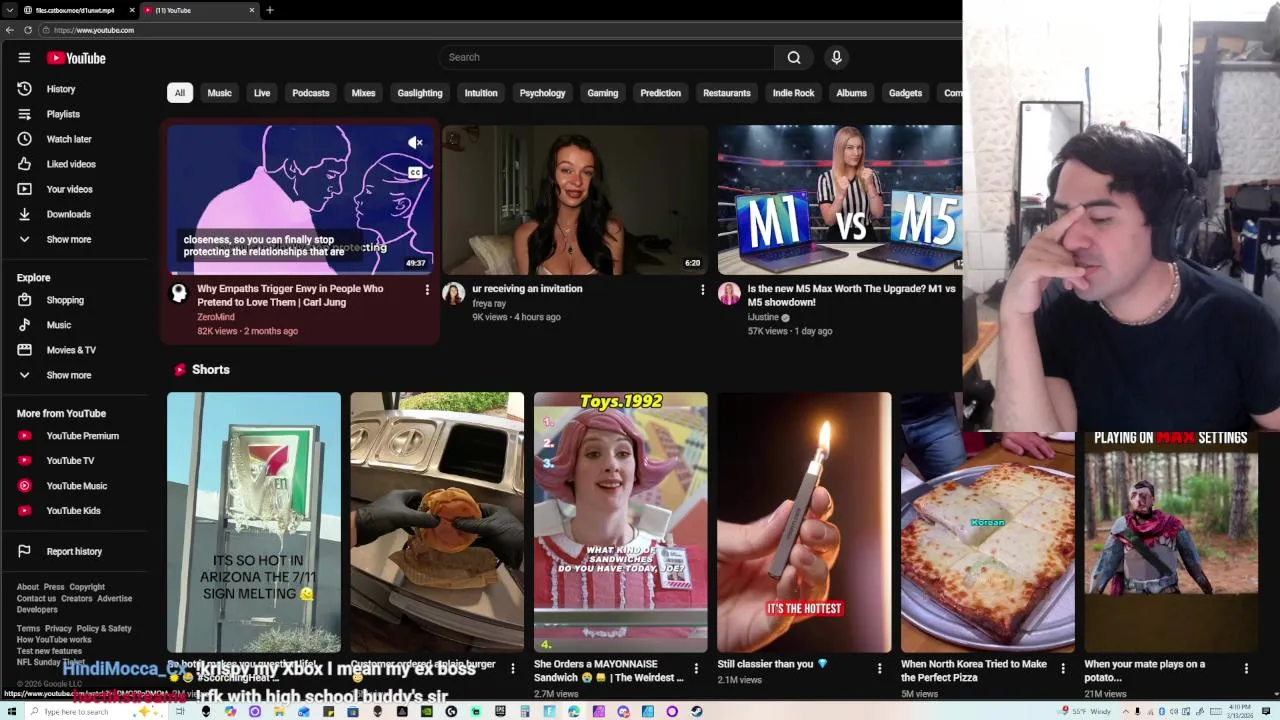
Task: Open options for 'Still classier than you' short
Action: pos(880,668)
